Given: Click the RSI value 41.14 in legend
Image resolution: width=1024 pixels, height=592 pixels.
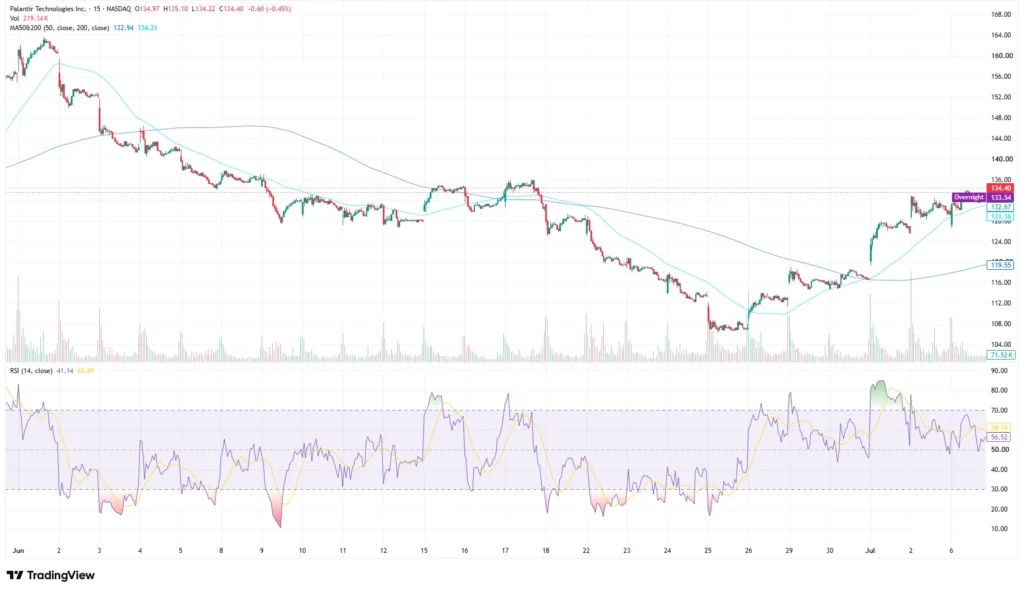Looking at the screenshot, I should point(65,370).
